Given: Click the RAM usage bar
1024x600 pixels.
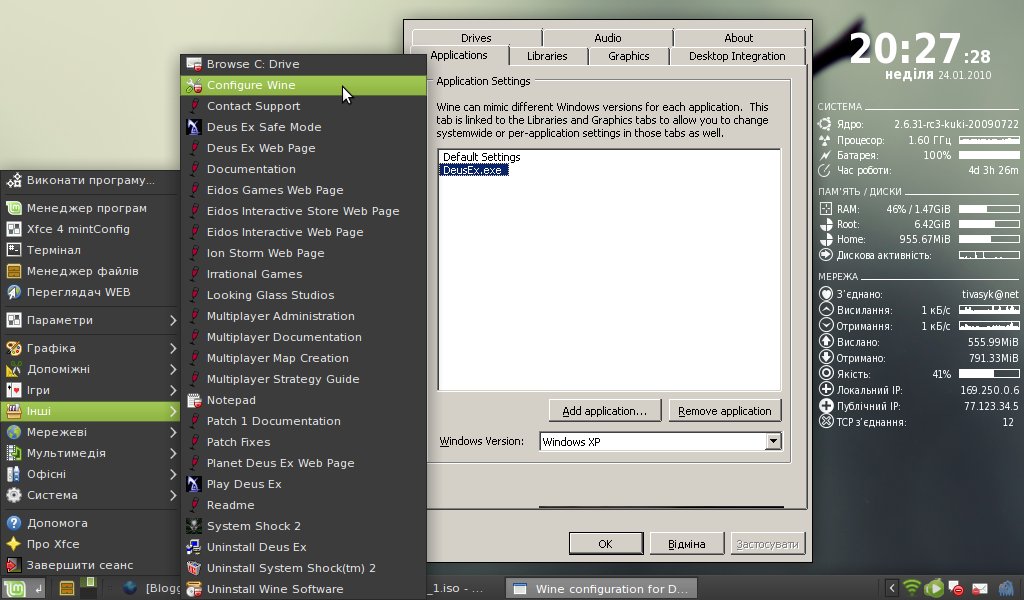Looking at the screenshot, I should 989,209.
